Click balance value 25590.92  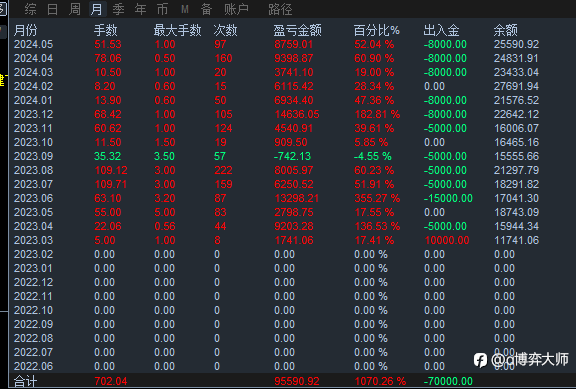[x=516, y=44]
